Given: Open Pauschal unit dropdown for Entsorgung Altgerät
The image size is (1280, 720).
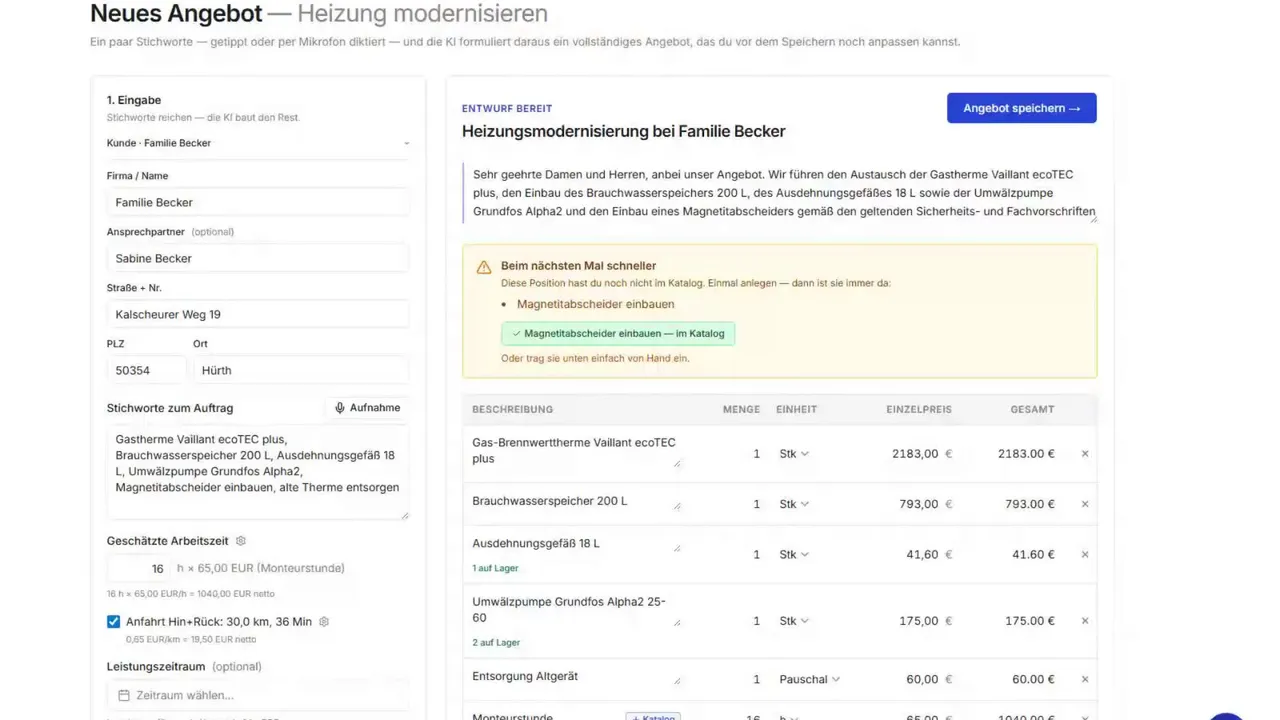Looking at the screenshot, I should click(810, 679).
